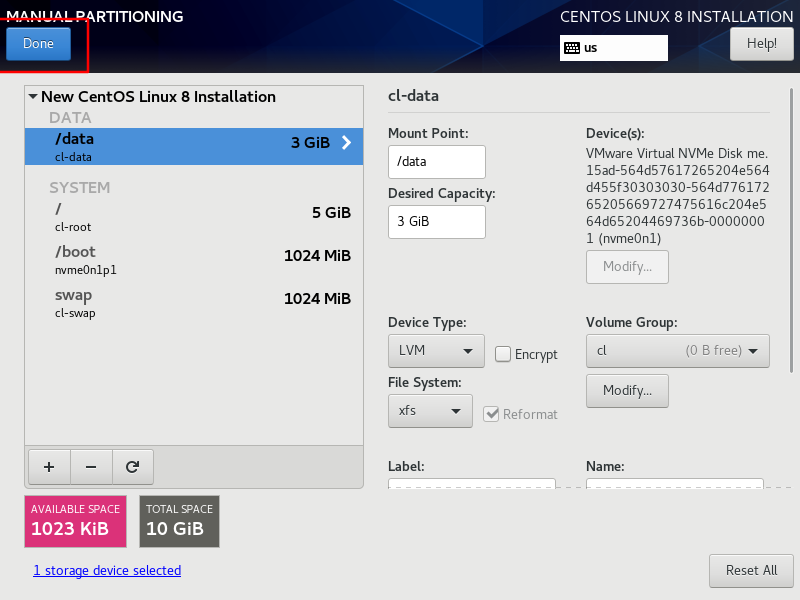Click the chevron arrow on /data row
The height and width of the screenshot is (600, 800).
click(346, 142)
